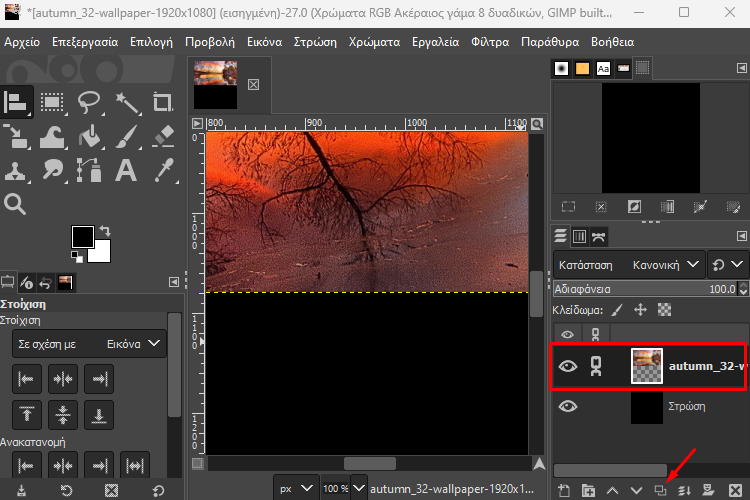
Task: Select the Align tool in toolbox
Action: click(15, 102)
